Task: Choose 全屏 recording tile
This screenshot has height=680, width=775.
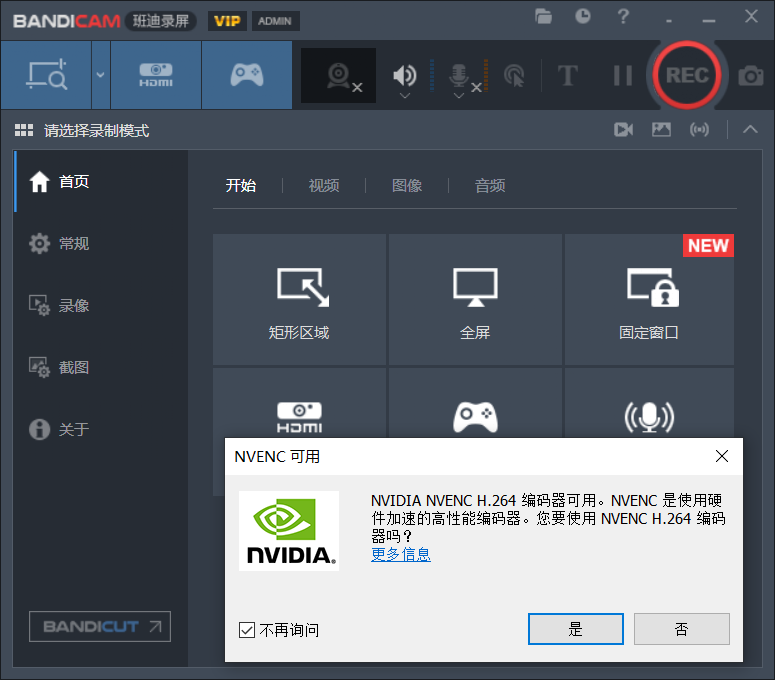Action: [475, 299]
